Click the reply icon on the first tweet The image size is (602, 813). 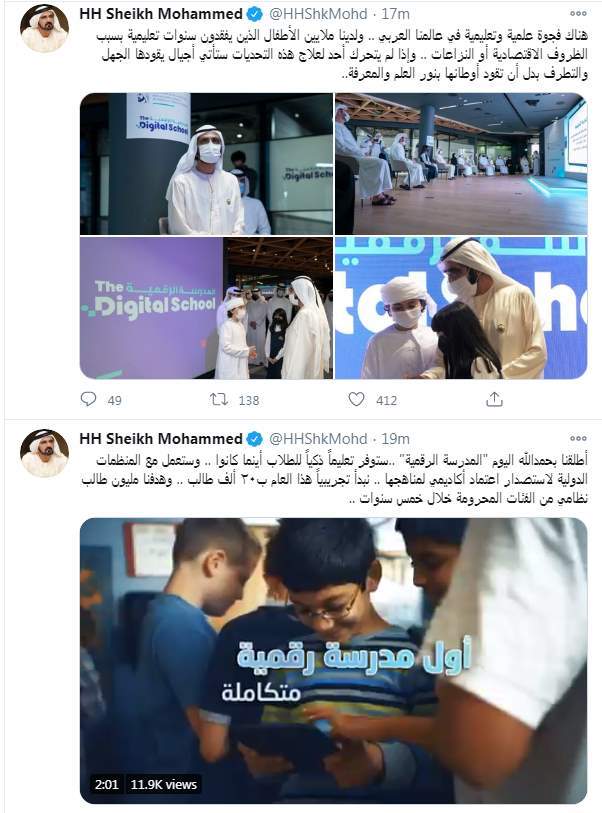(89, 399)
